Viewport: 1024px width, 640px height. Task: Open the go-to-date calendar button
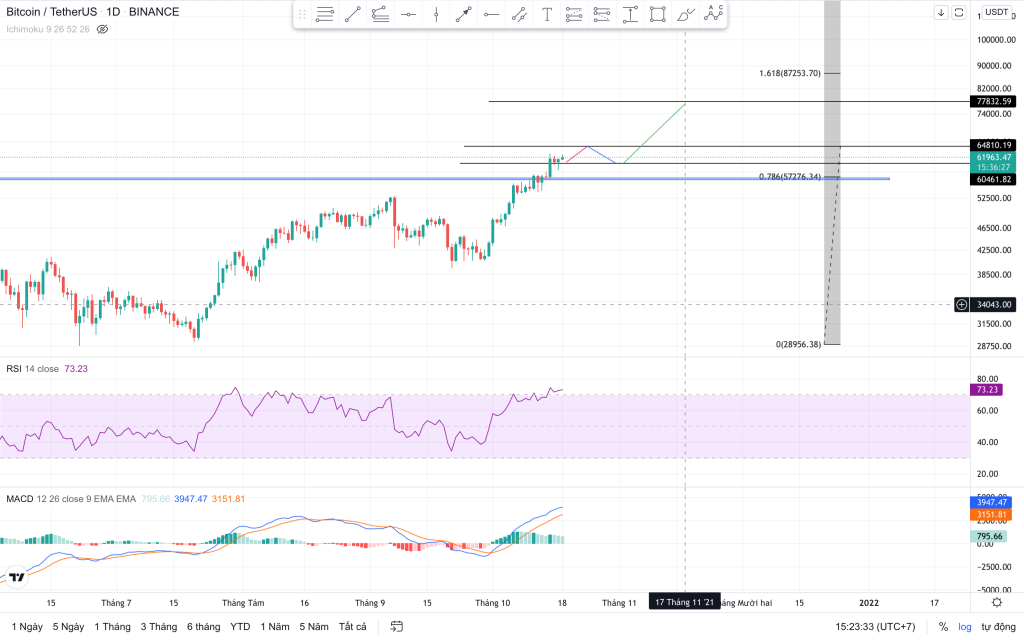click(x=397, y=626)
